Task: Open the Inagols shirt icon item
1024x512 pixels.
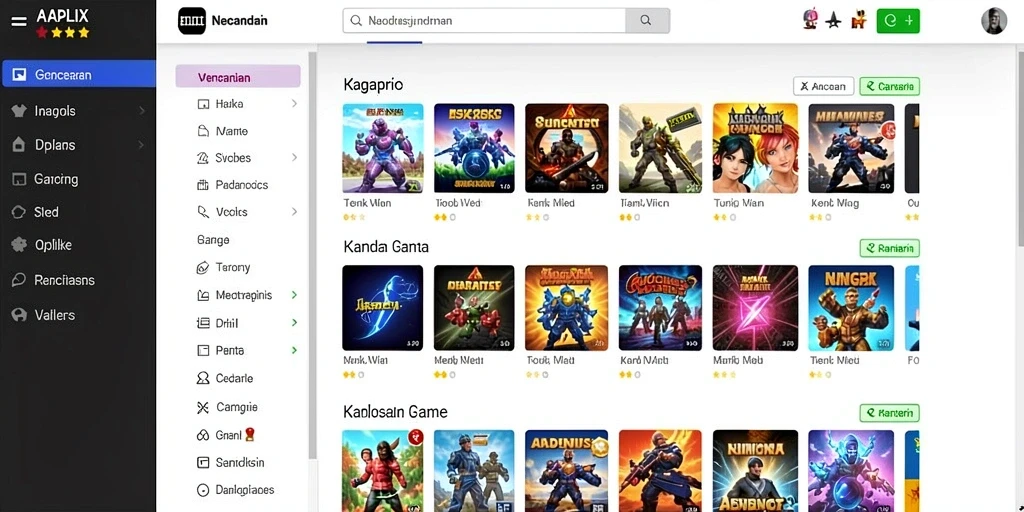Action: tap(19, 111)
